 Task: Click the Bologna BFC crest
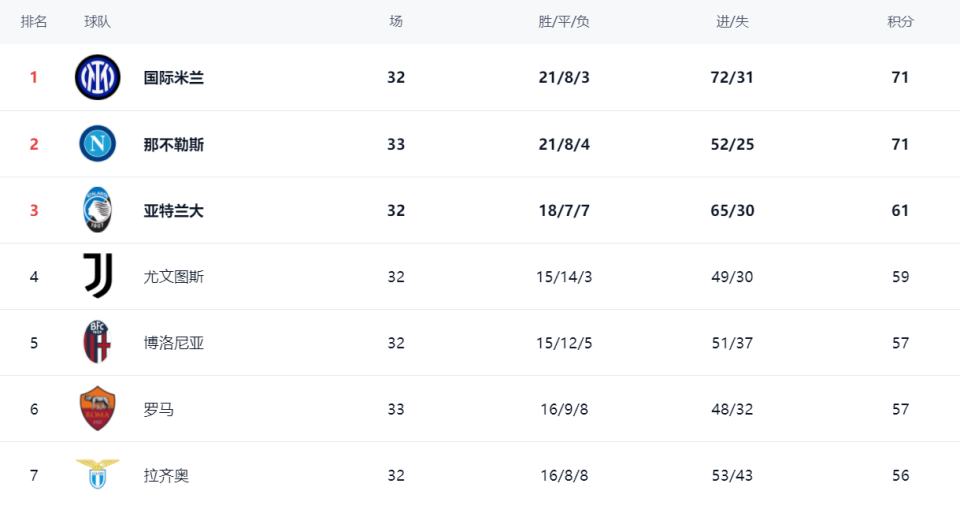tap(97, 342)
